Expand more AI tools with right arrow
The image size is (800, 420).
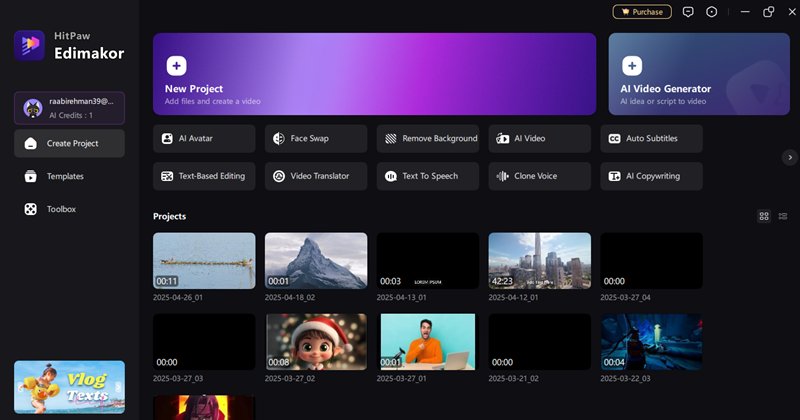pos(790,157)
